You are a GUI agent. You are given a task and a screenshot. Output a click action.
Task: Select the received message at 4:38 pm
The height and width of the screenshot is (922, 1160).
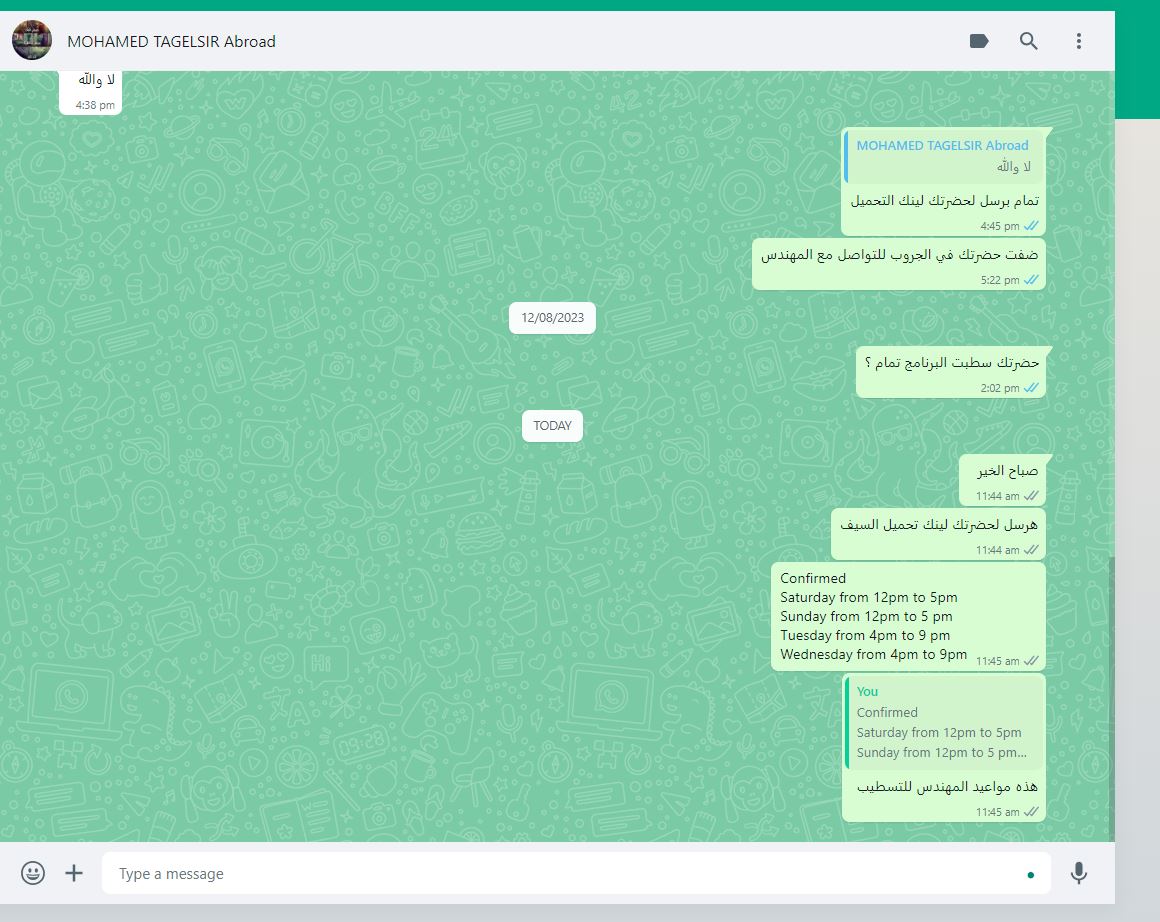click(x=91, y=92)
